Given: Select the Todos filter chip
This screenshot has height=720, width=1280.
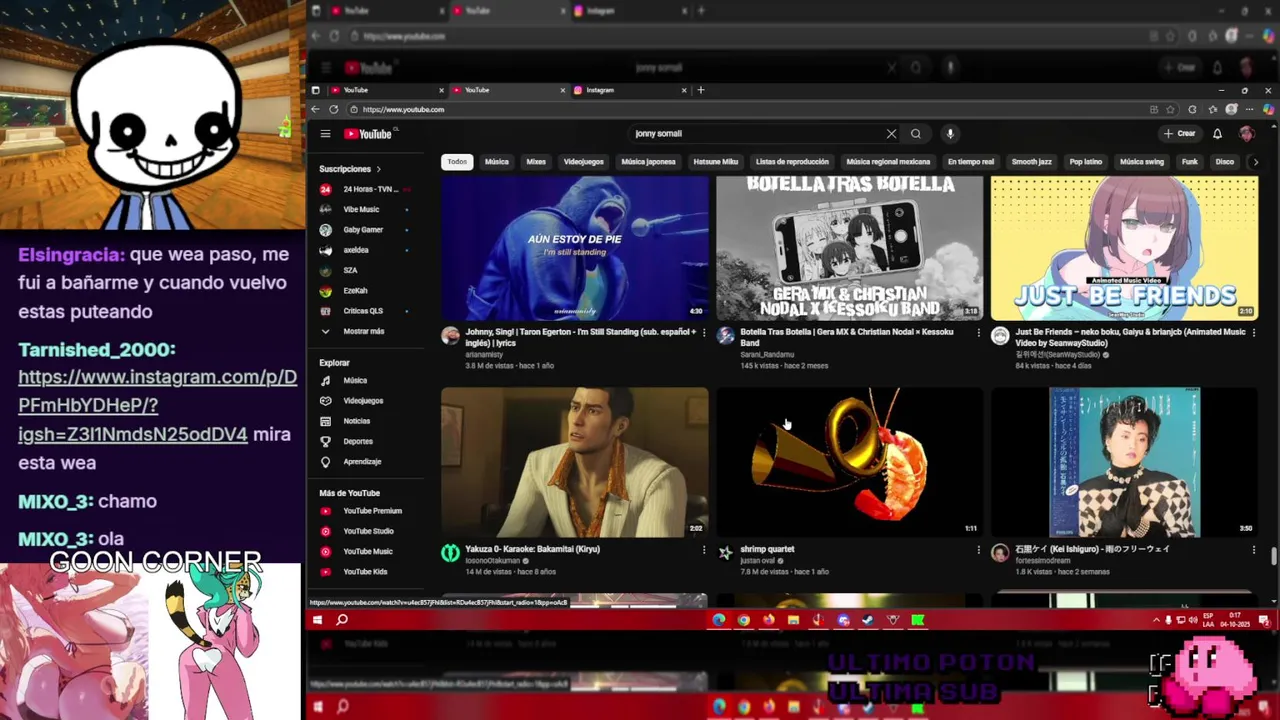Looking at the screenshot, I should point(457,161).
